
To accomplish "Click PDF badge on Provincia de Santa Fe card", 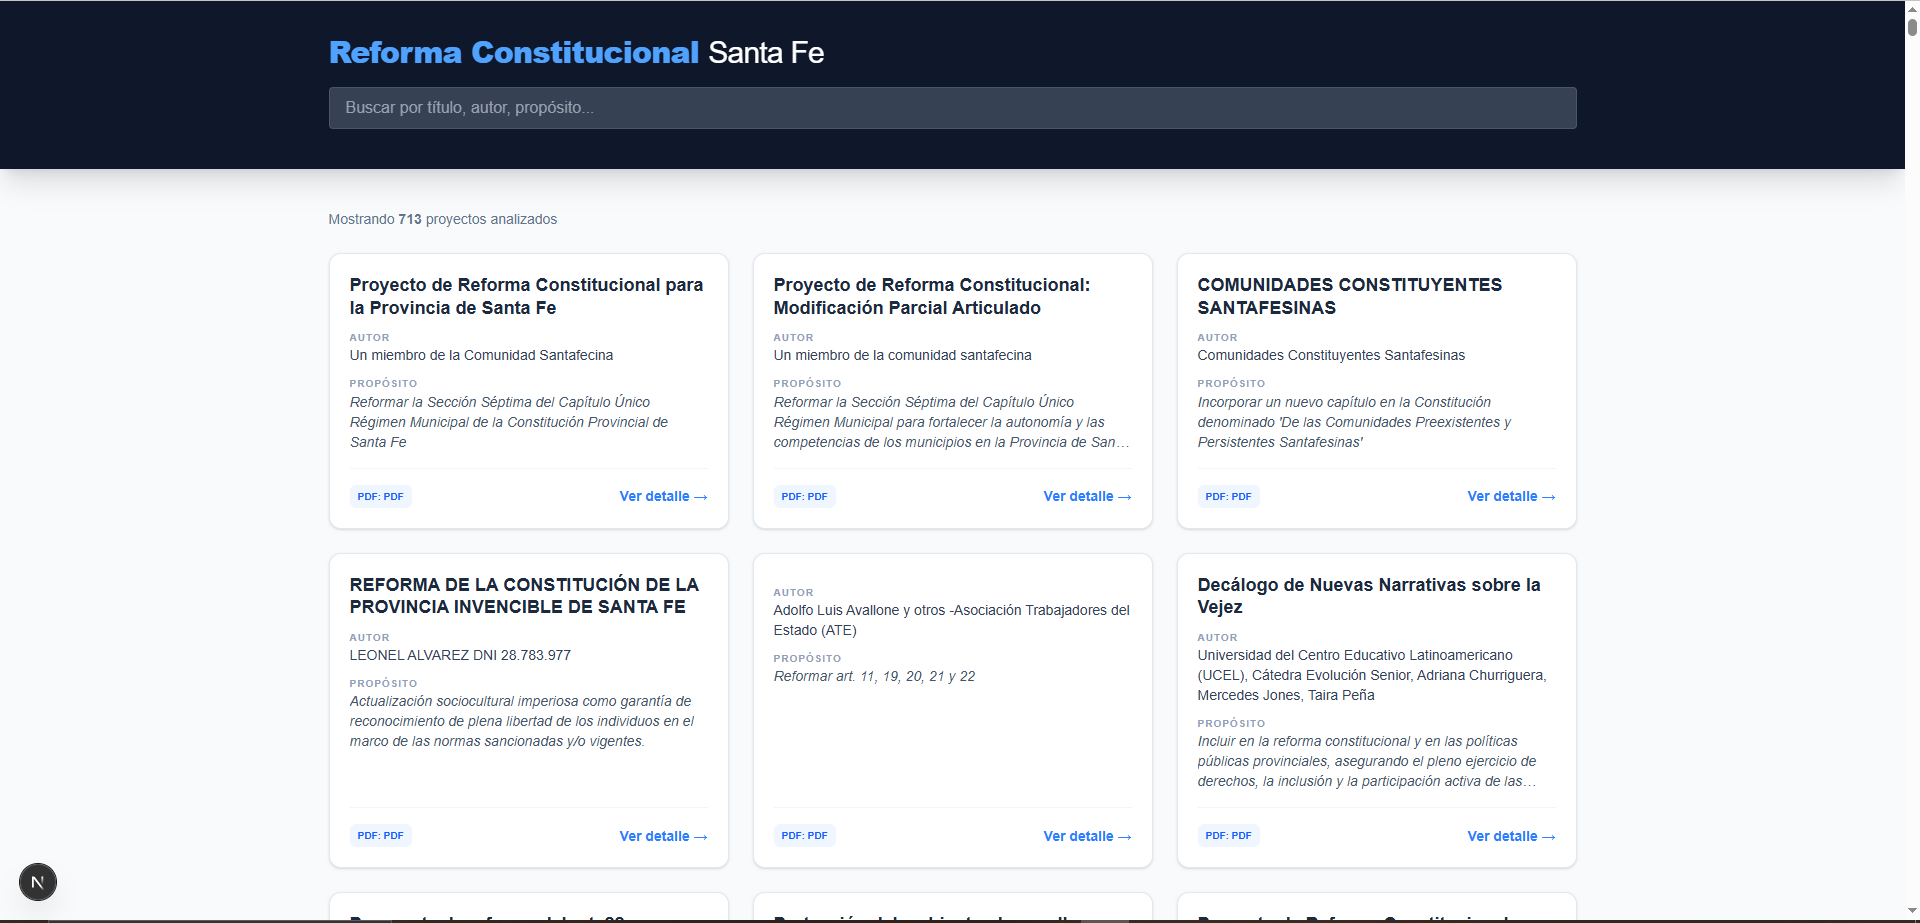I will [x=381, y=497].
